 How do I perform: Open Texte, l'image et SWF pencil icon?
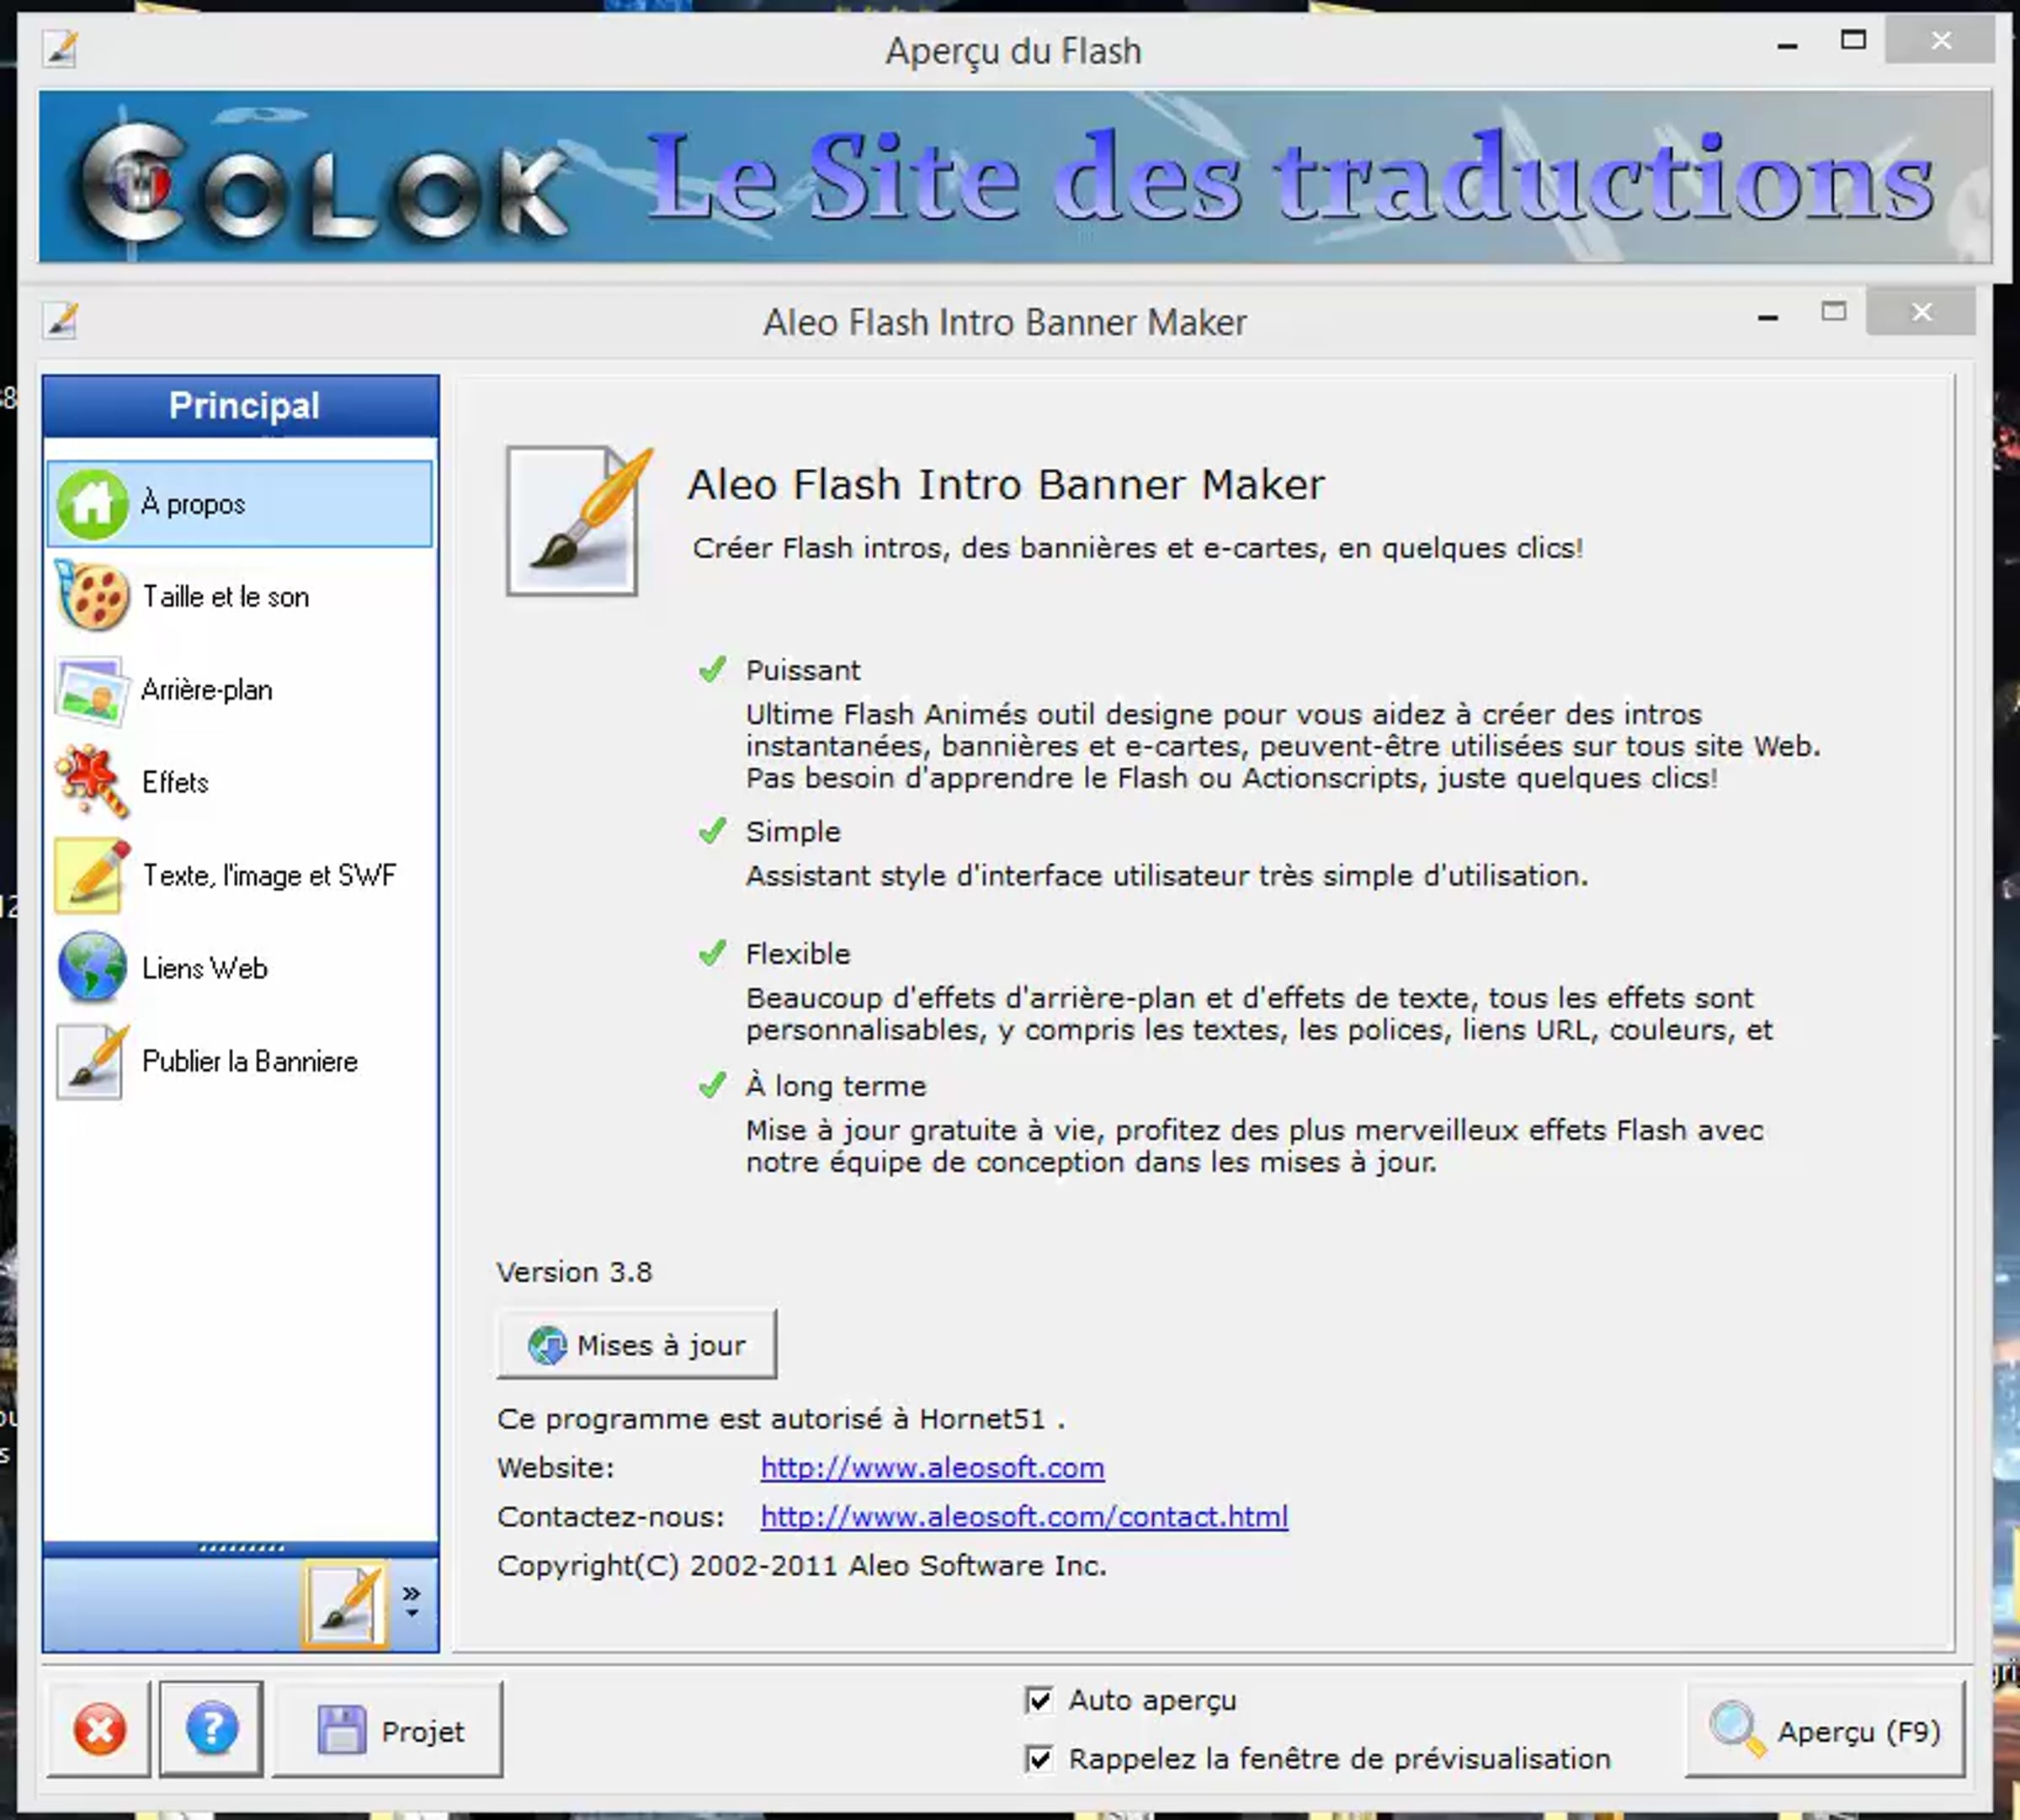(x=92, y=876)
